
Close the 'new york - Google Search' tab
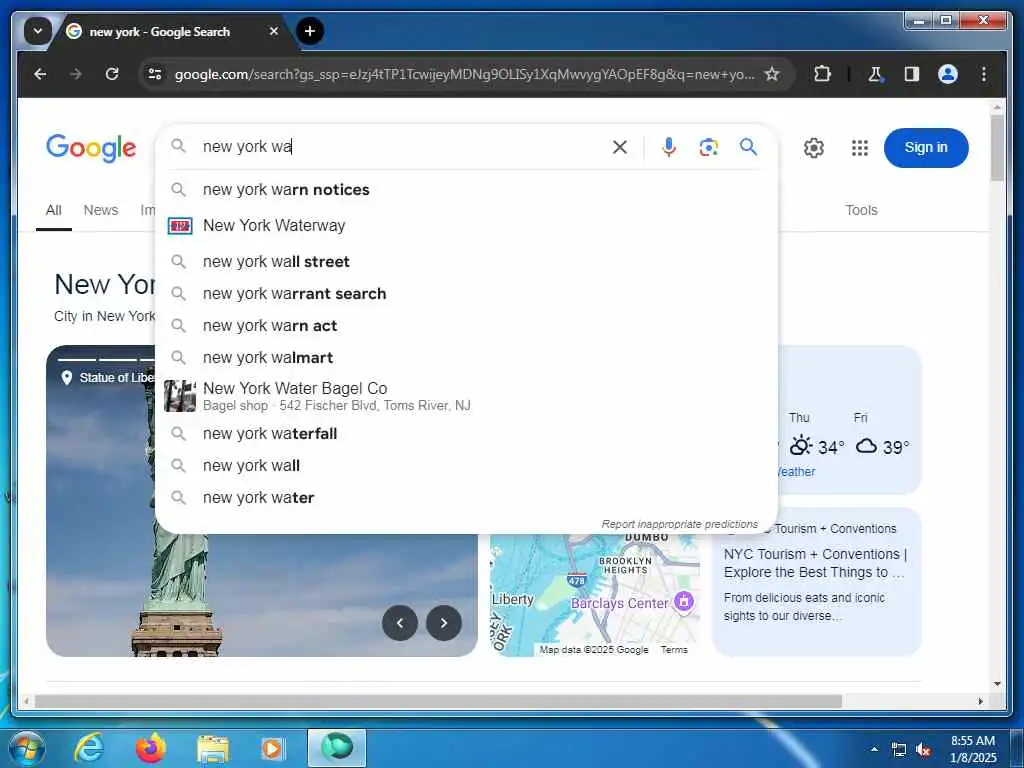274,31
